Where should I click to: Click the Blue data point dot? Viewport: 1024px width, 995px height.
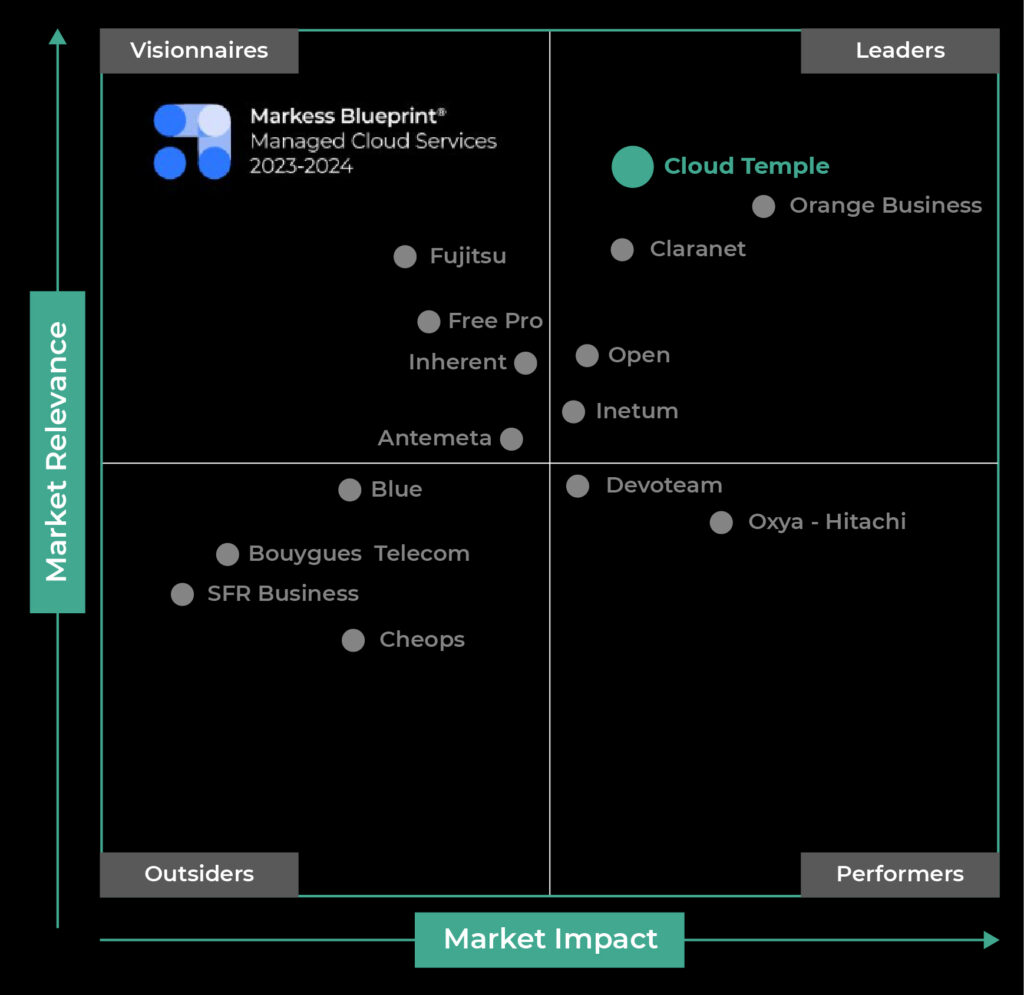[x=349, y=490]
